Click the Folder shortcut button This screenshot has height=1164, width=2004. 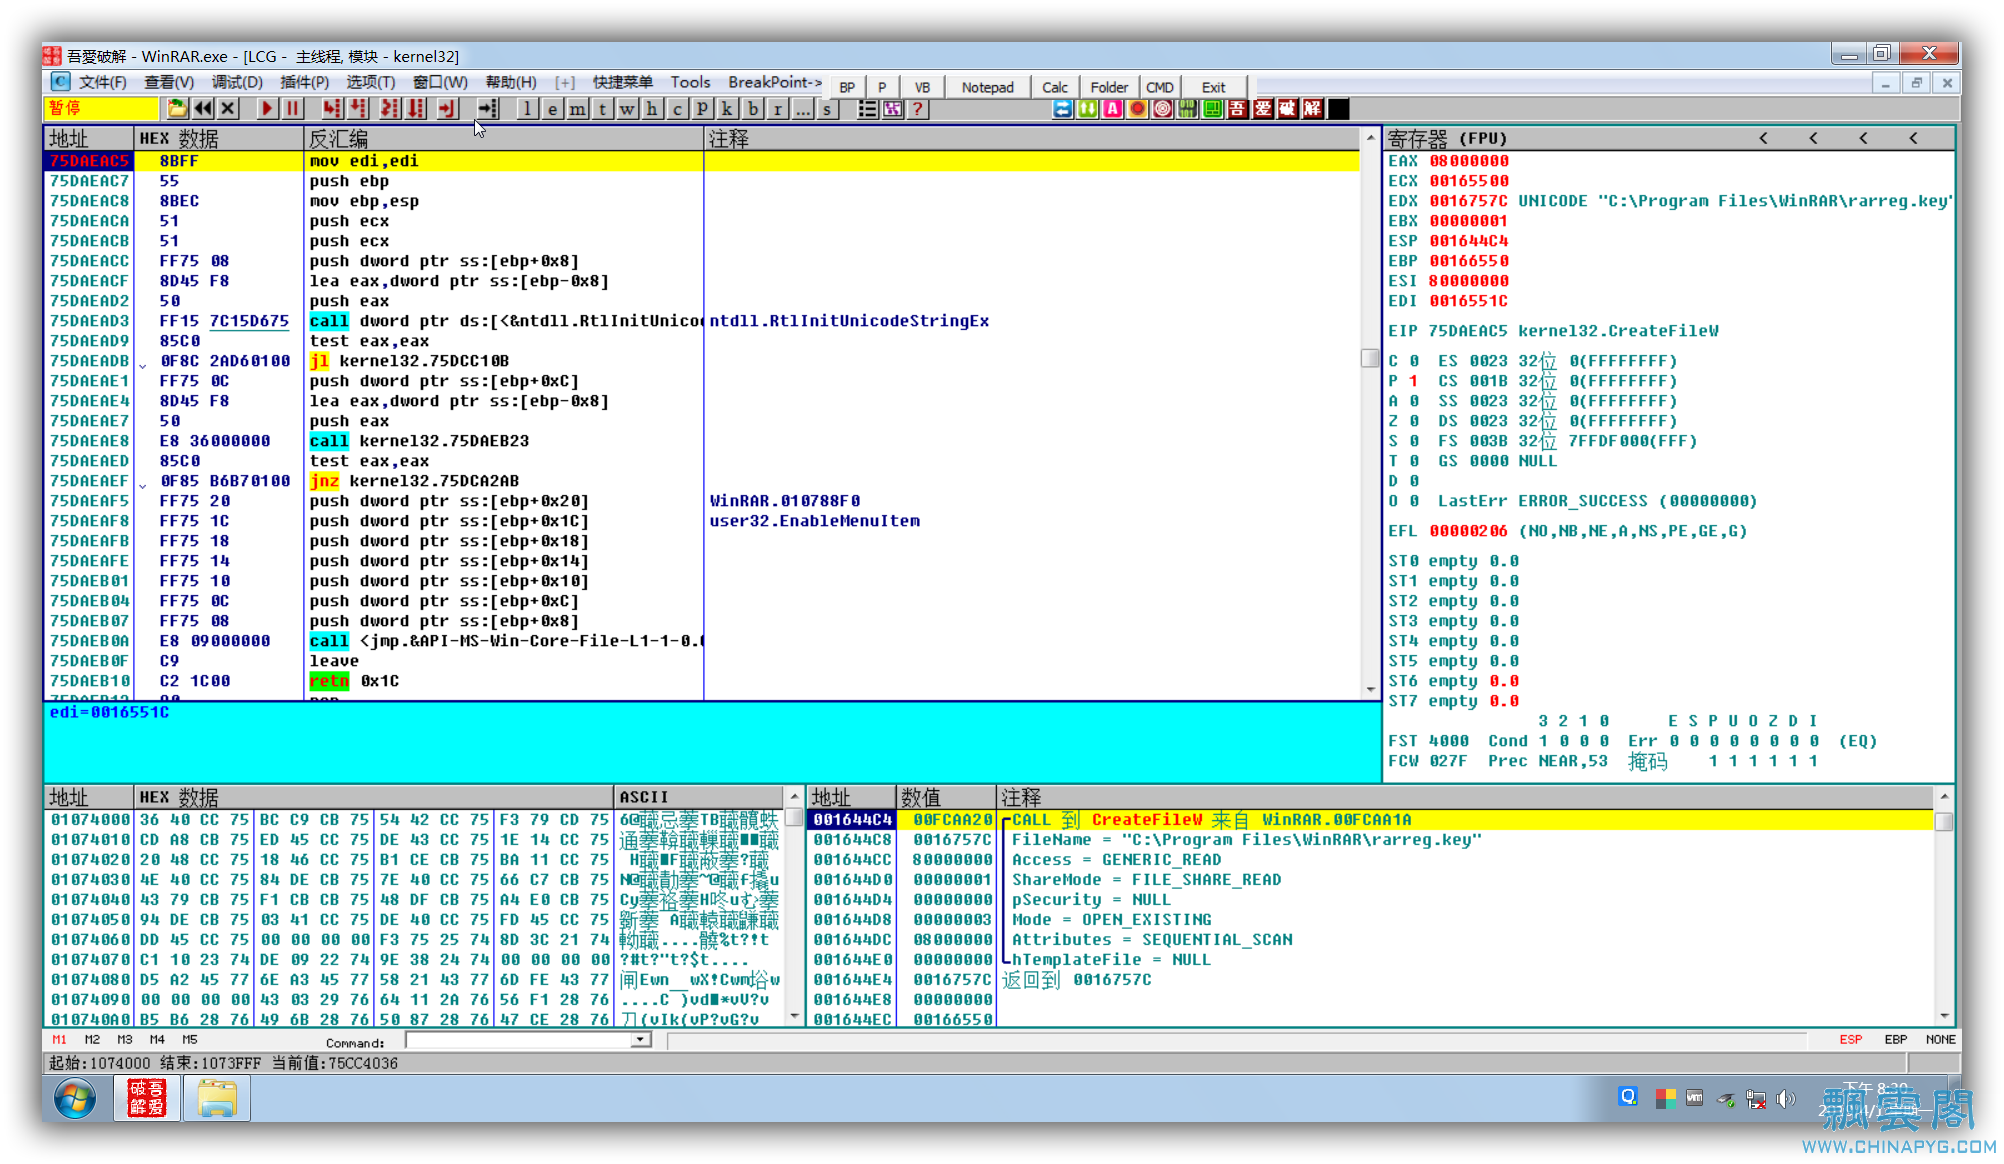(1109, 87)
